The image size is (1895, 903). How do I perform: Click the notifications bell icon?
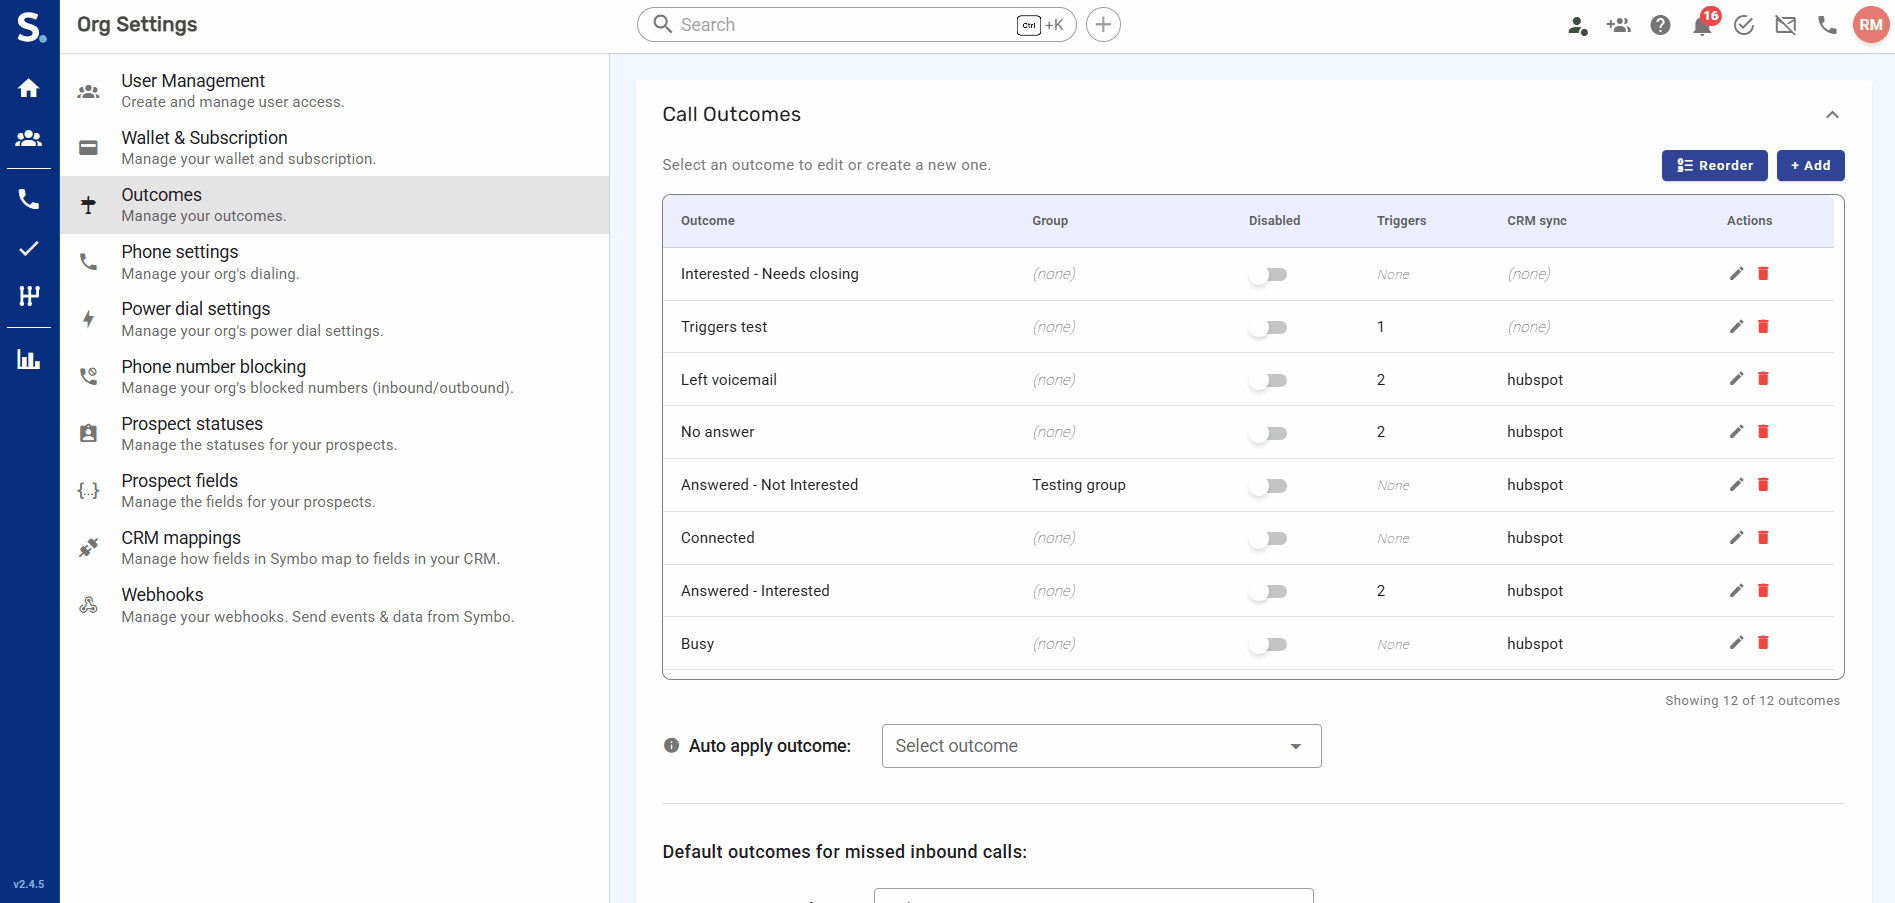(1701, 26)
